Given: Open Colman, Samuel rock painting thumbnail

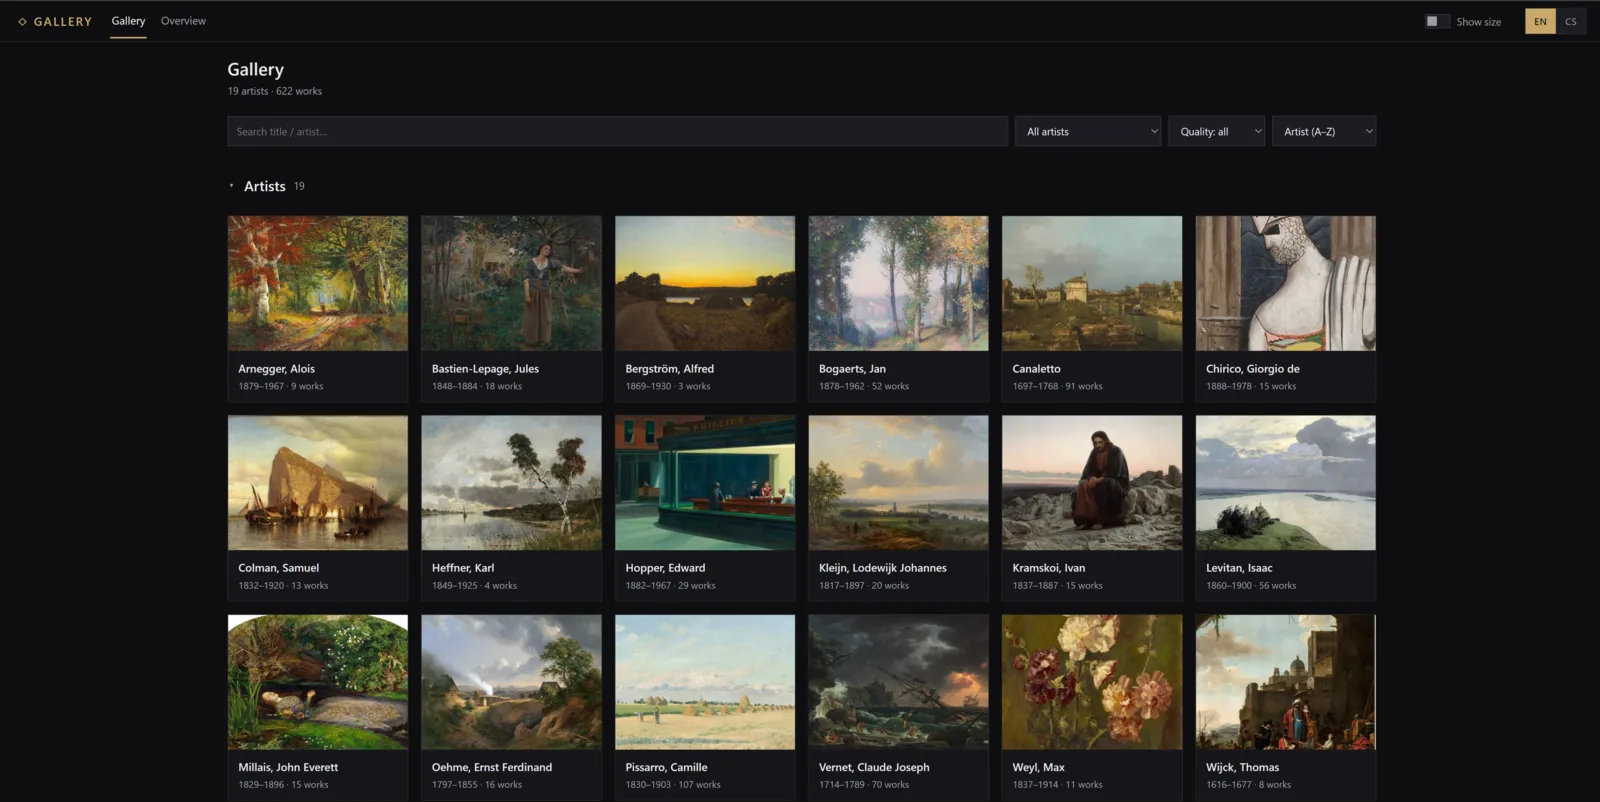Looking at the screenshot, I should pos(318,483).
